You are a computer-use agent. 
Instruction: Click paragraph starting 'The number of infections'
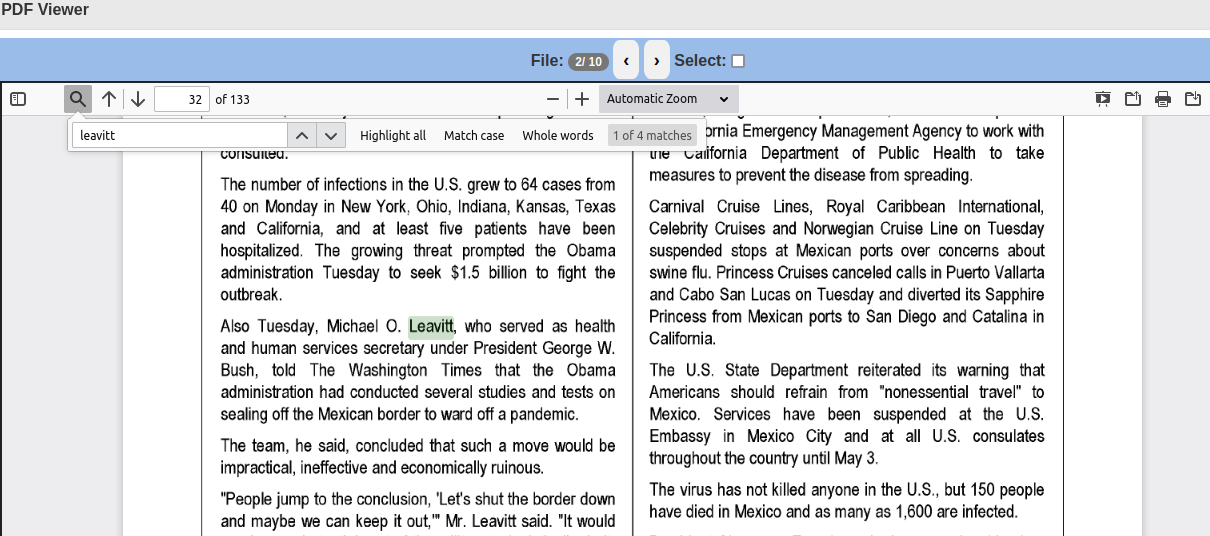[418, 239]
